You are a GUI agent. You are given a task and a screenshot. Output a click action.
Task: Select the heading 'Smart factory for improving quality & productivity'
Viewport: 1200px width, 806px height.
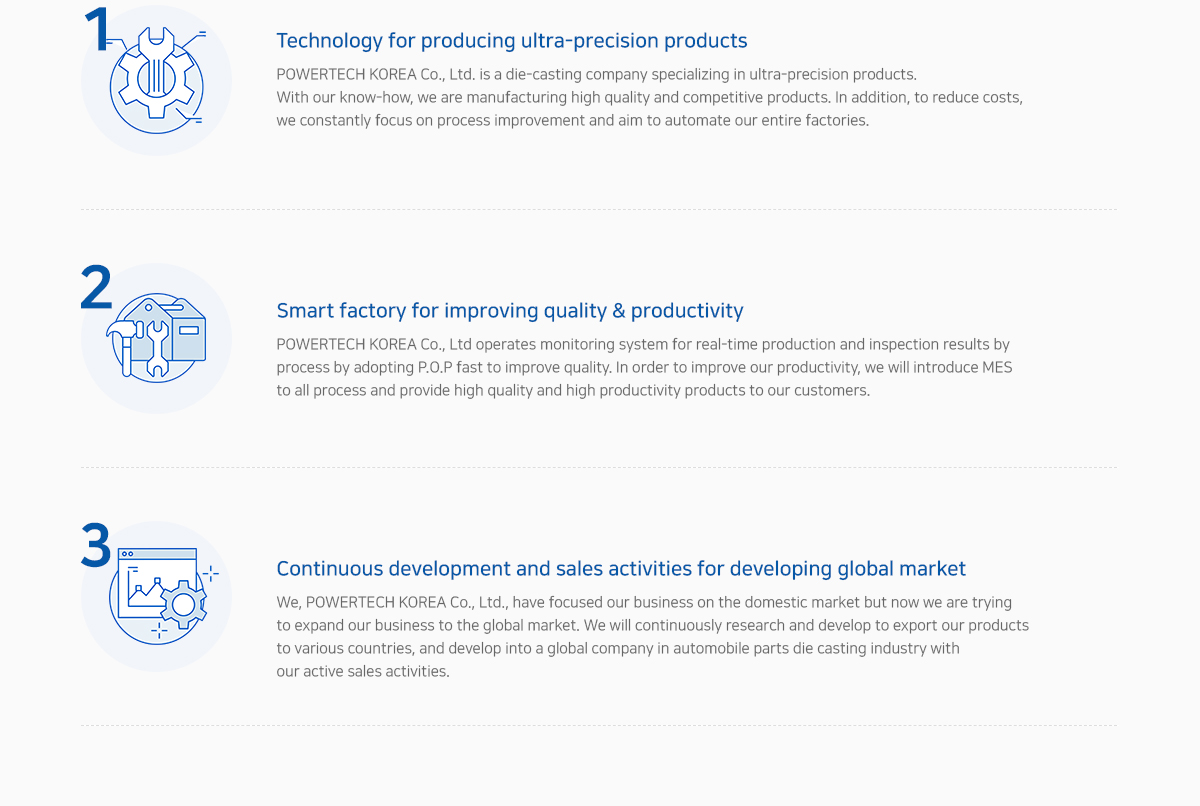pyautogui.click(x=510, y=311)
